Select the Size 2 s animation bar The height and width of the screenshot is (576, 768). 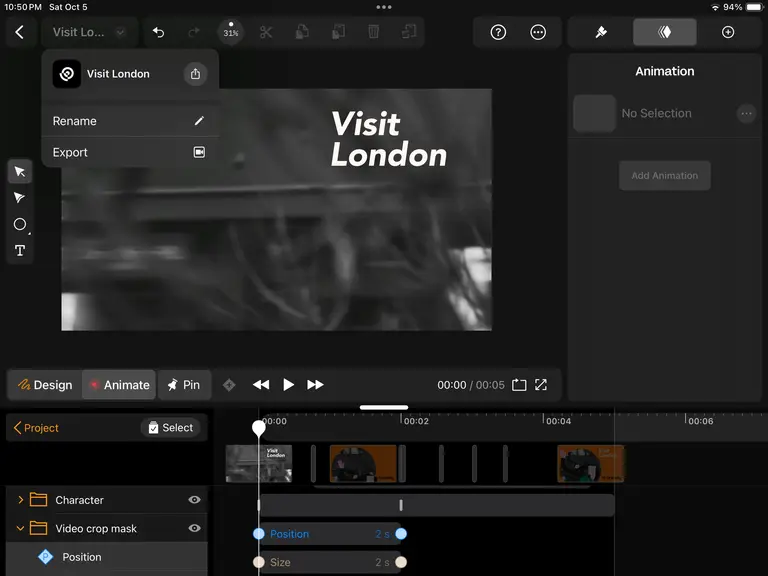click(330, 562)
